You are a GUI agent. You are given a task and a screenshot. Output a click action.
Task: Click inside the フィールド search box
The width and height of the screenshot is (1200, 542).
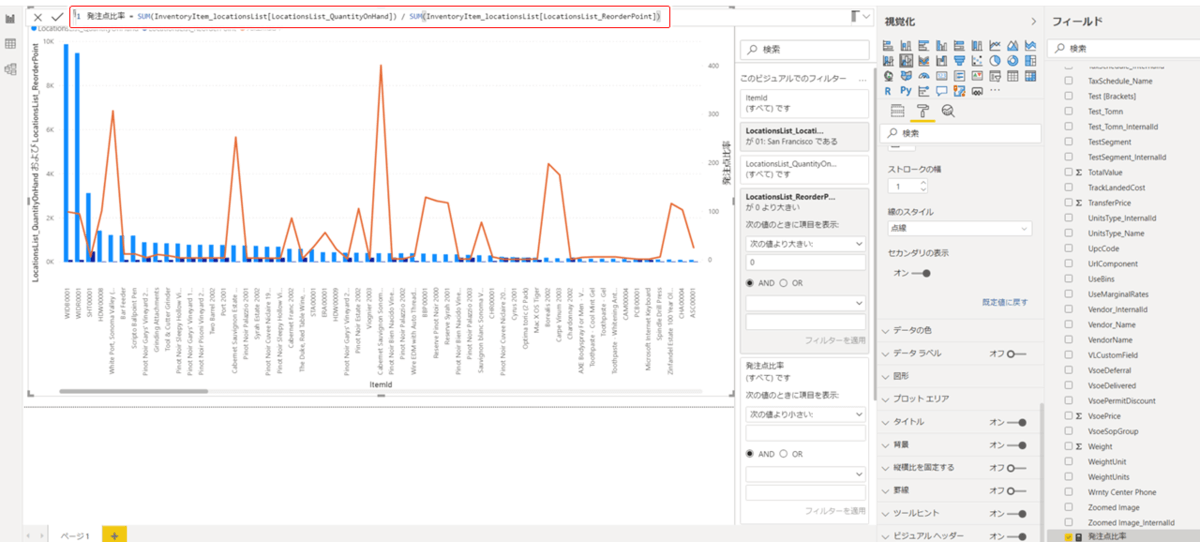(1120, 48)
